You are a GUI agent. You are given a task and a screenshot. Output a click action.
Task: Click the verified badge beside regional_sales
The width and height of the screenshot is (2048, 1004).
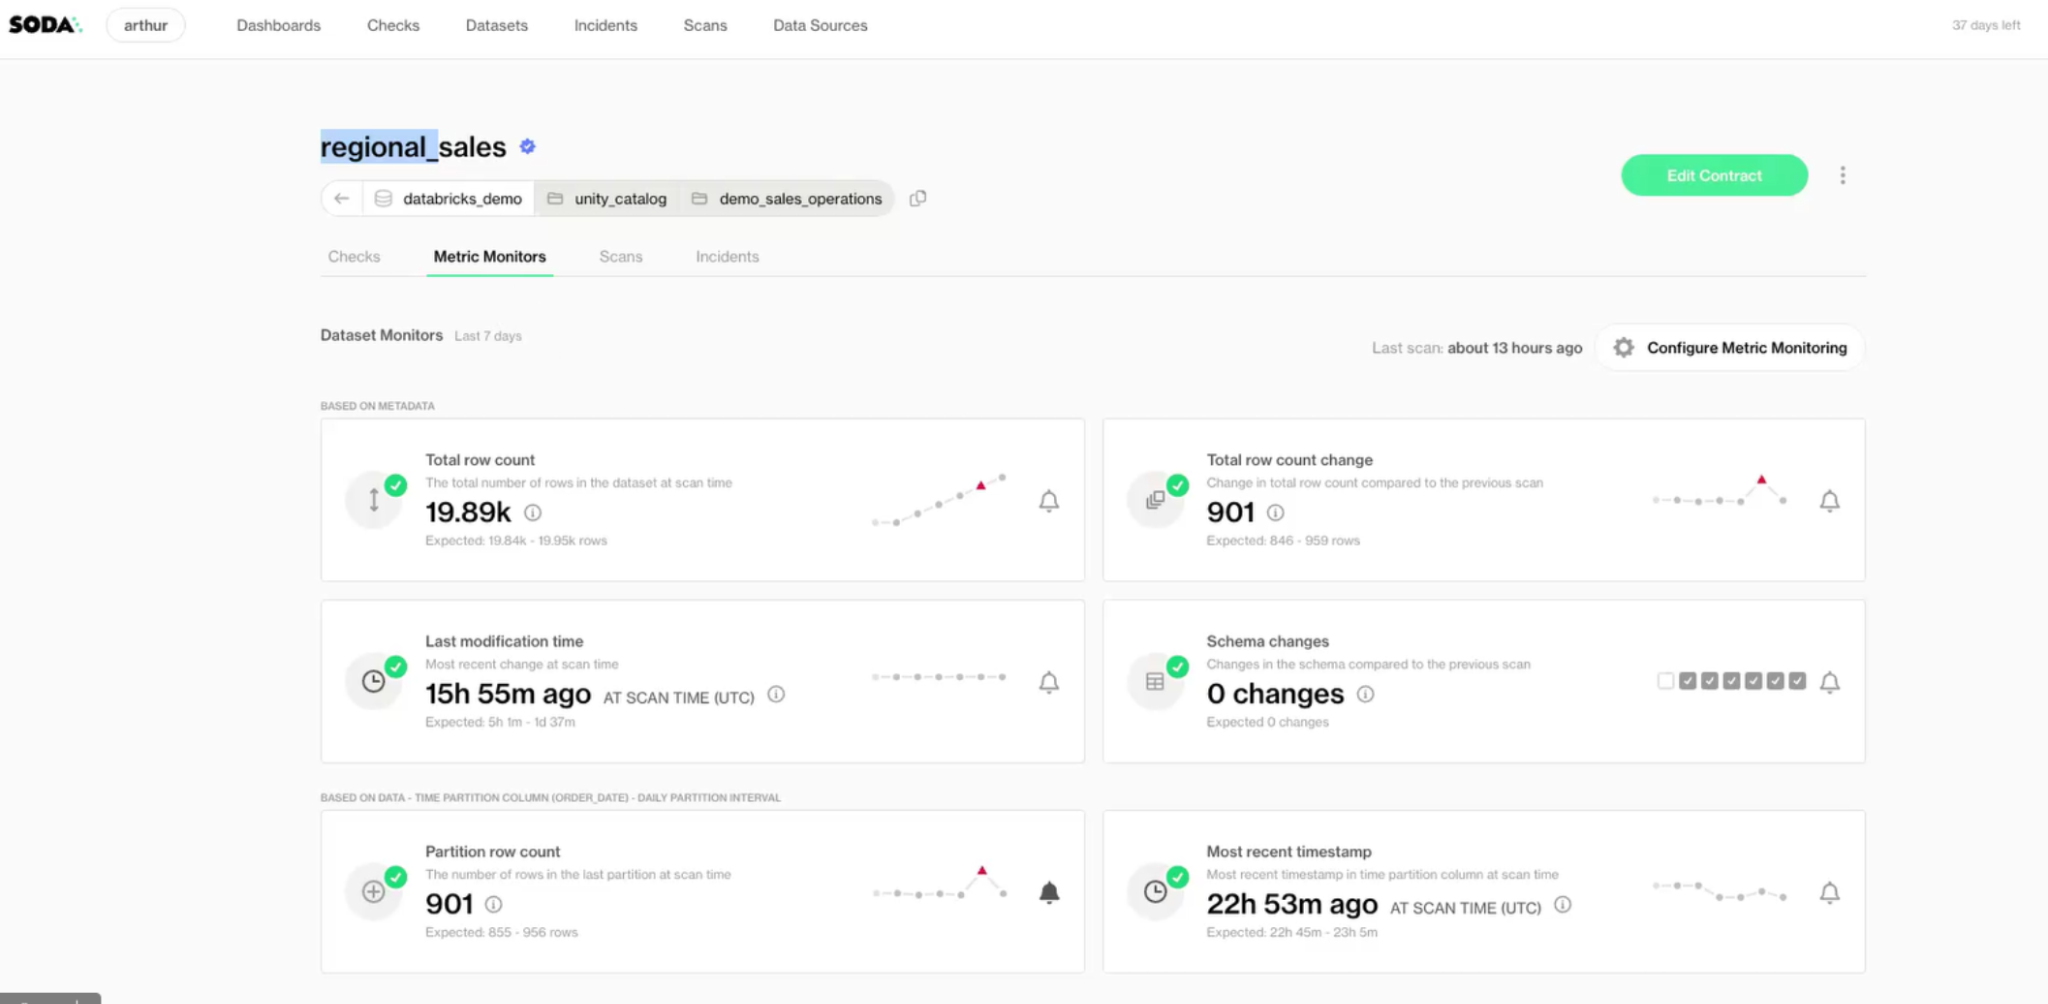[x=528, y=147]
